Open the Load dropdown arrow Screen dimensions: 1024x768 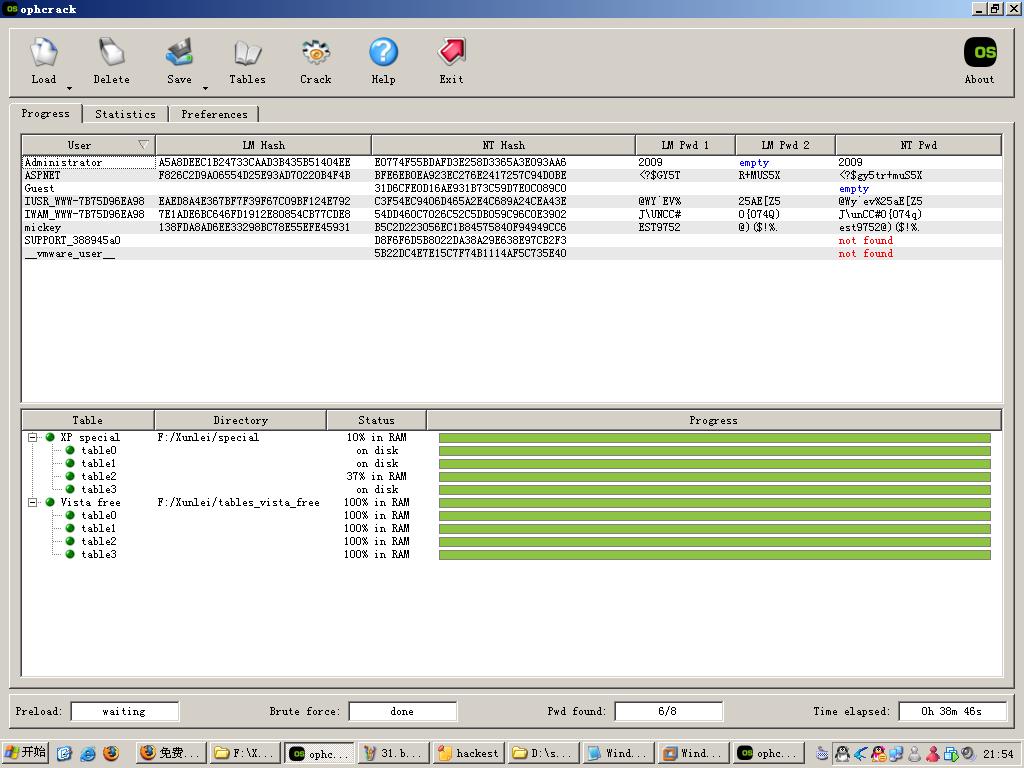click(69, 88)
